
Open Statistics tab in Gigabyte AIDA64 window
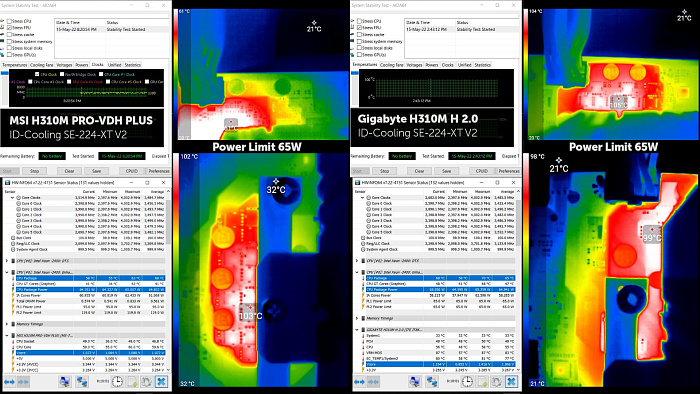tap(483, 65)
